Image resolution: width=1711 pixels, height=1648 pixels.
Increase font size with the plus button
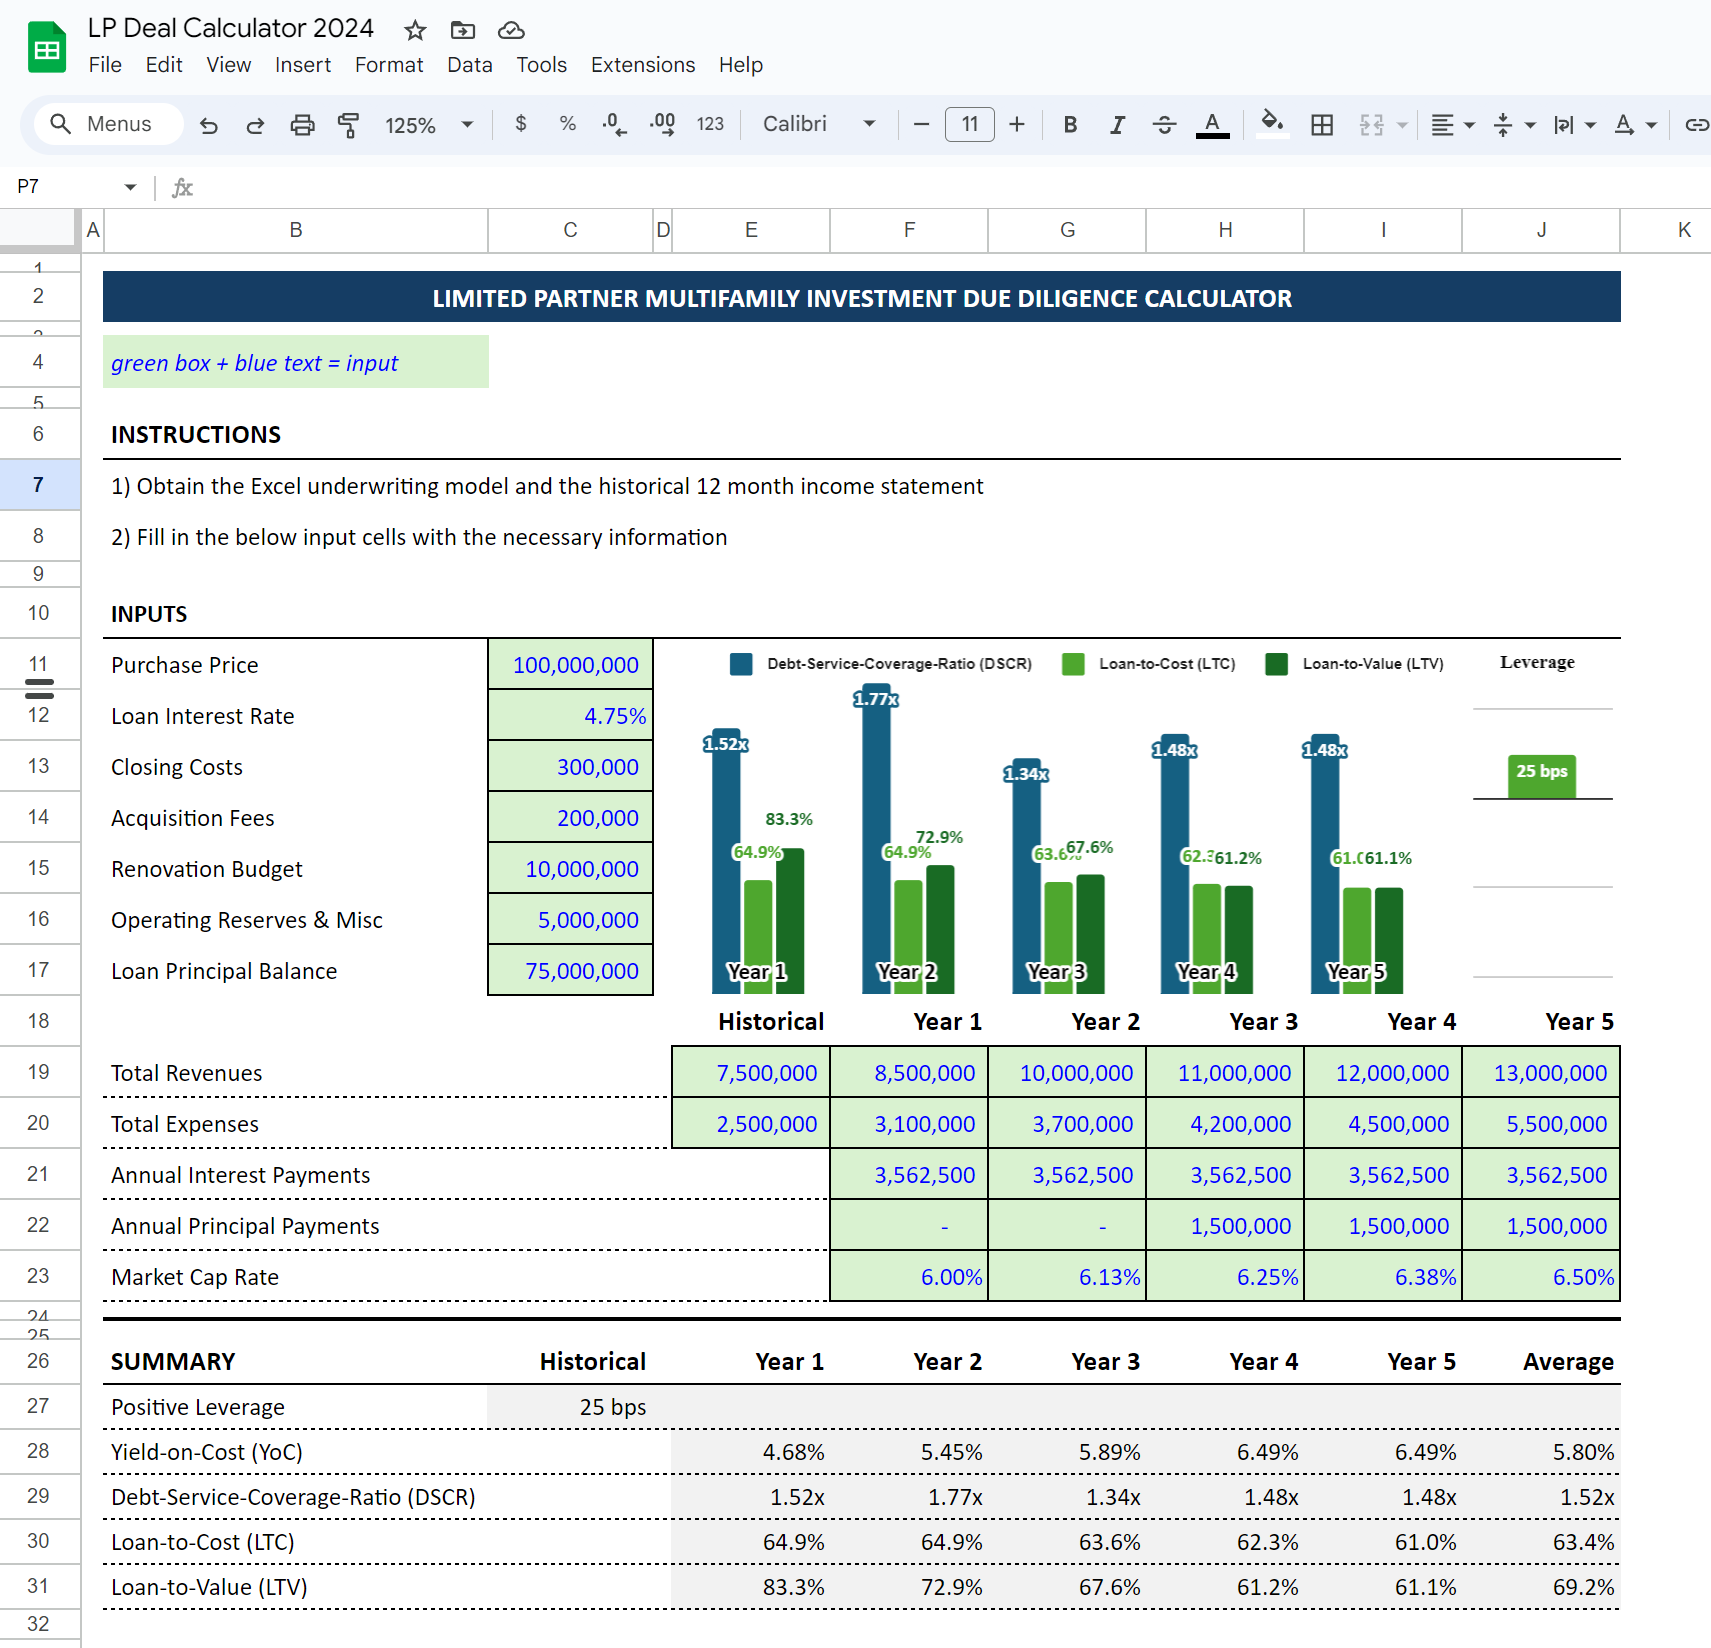click(1016, 124)
